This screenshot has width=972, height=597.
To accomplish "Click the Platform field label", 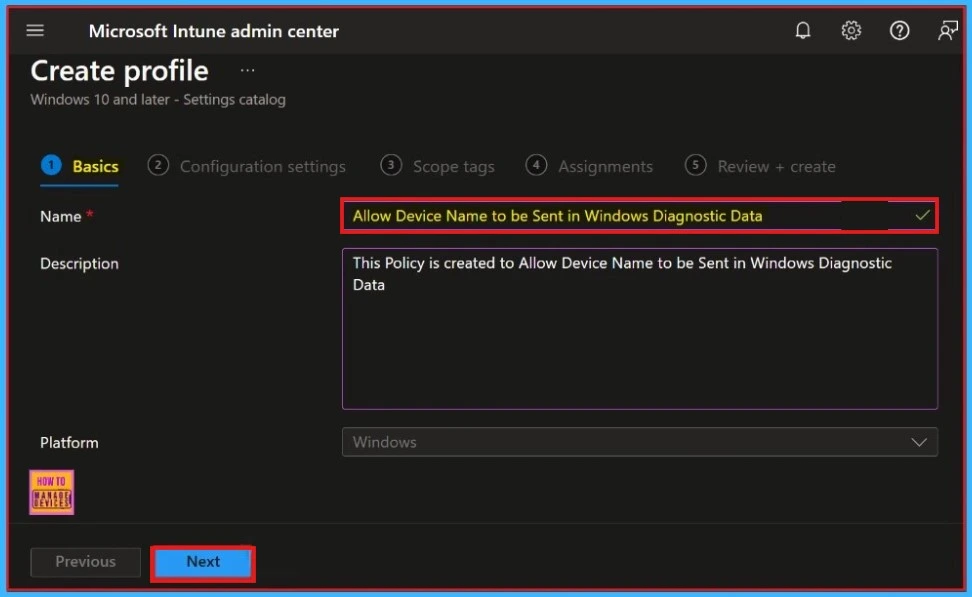I will coord(69,443).
